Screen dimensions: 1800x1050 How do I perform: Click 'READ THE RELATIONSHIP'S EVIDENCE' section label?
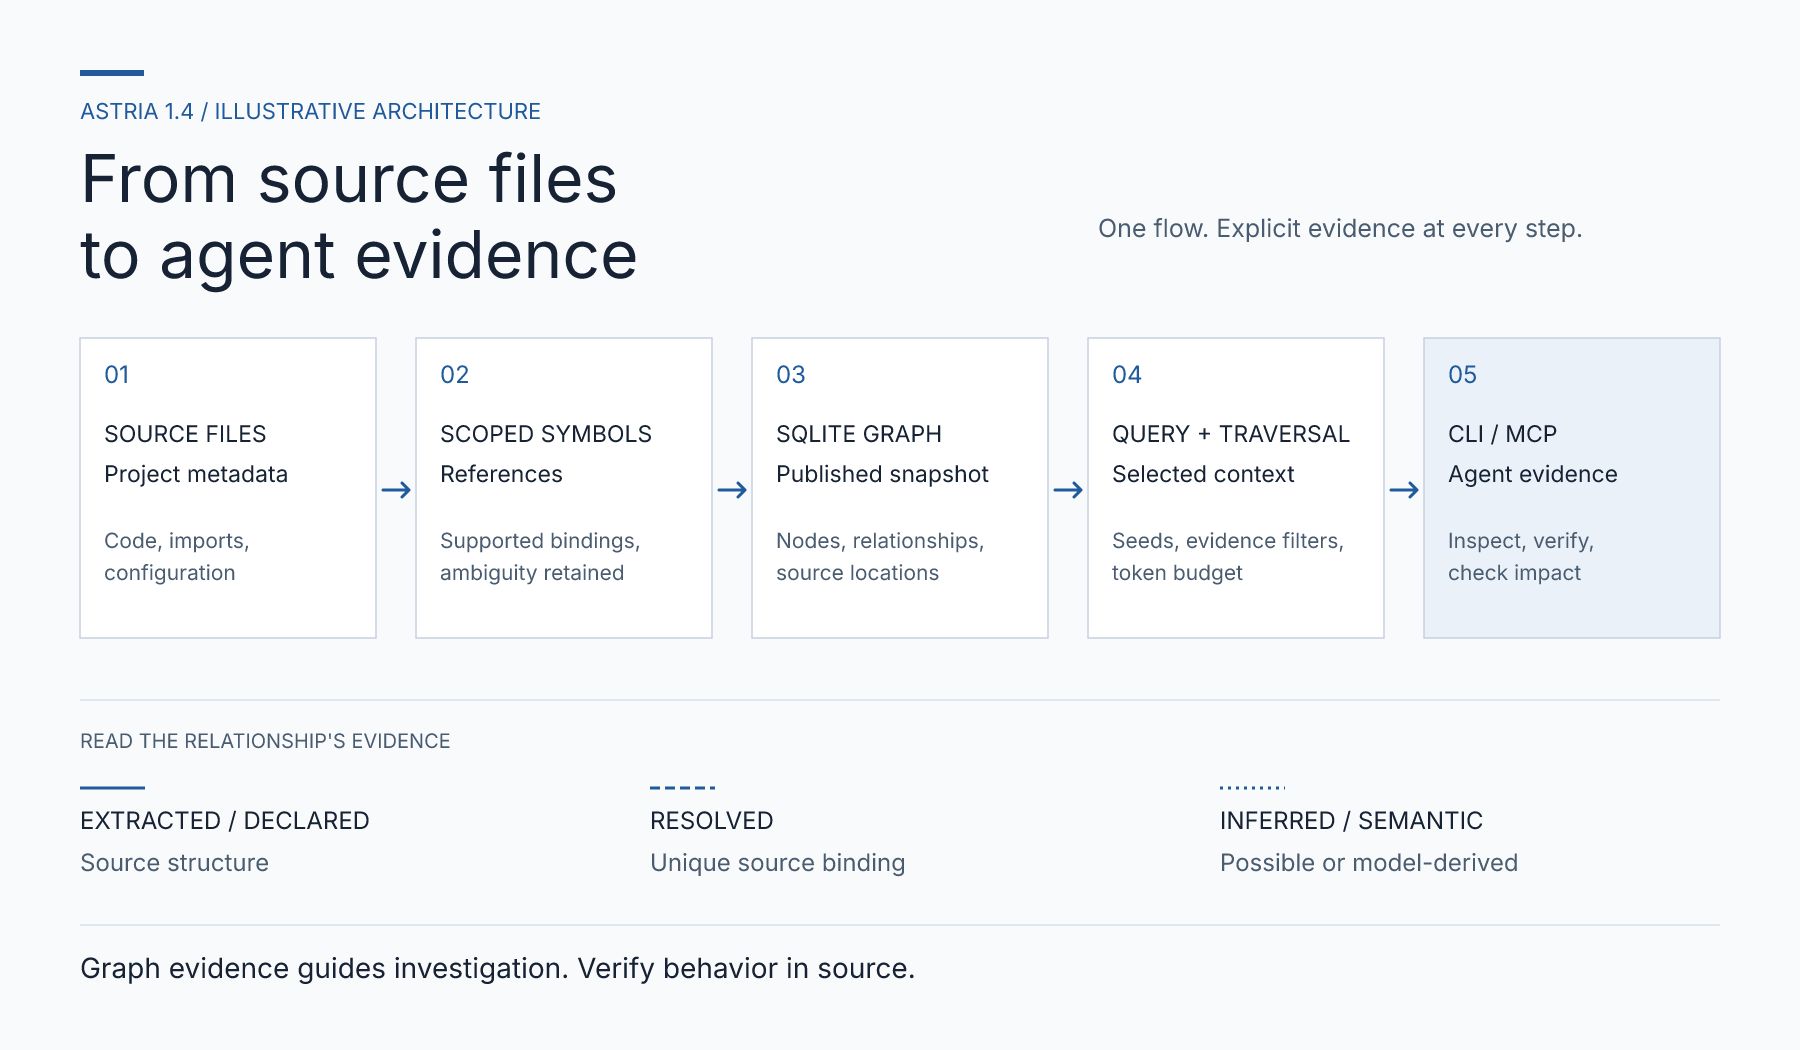[265, 741]
